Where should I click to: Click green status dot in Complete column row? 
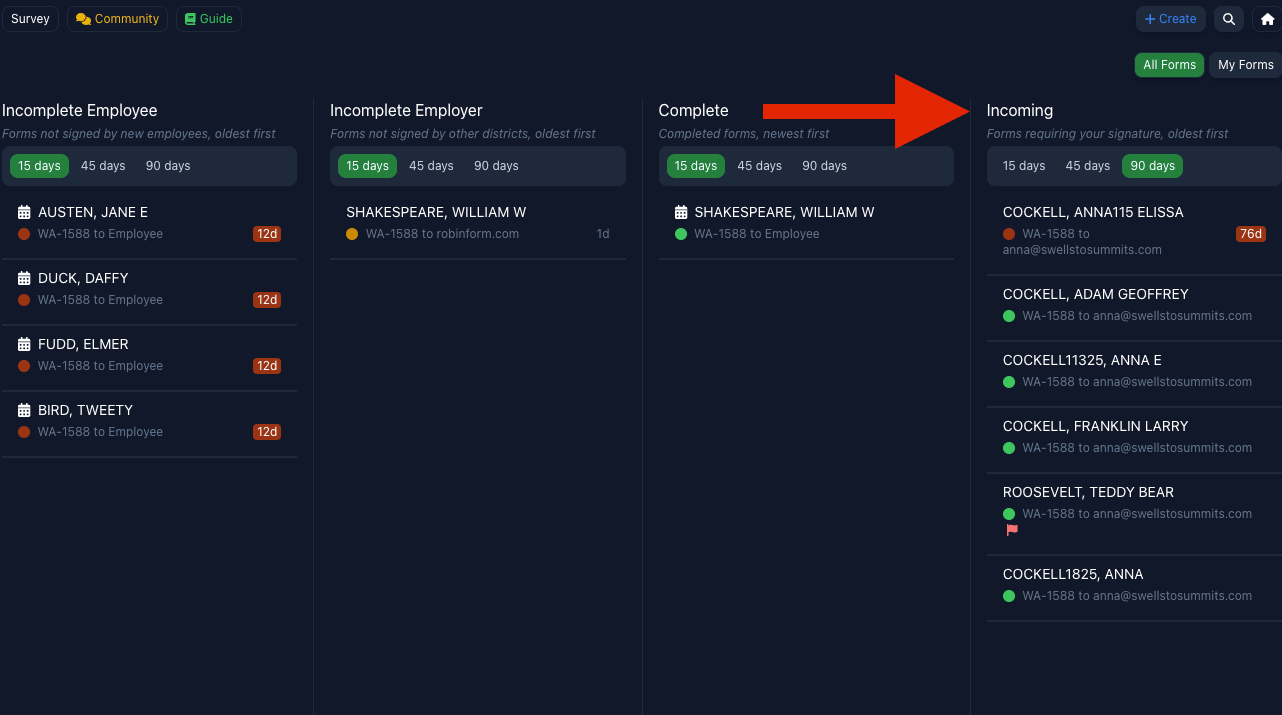(681, 234)
